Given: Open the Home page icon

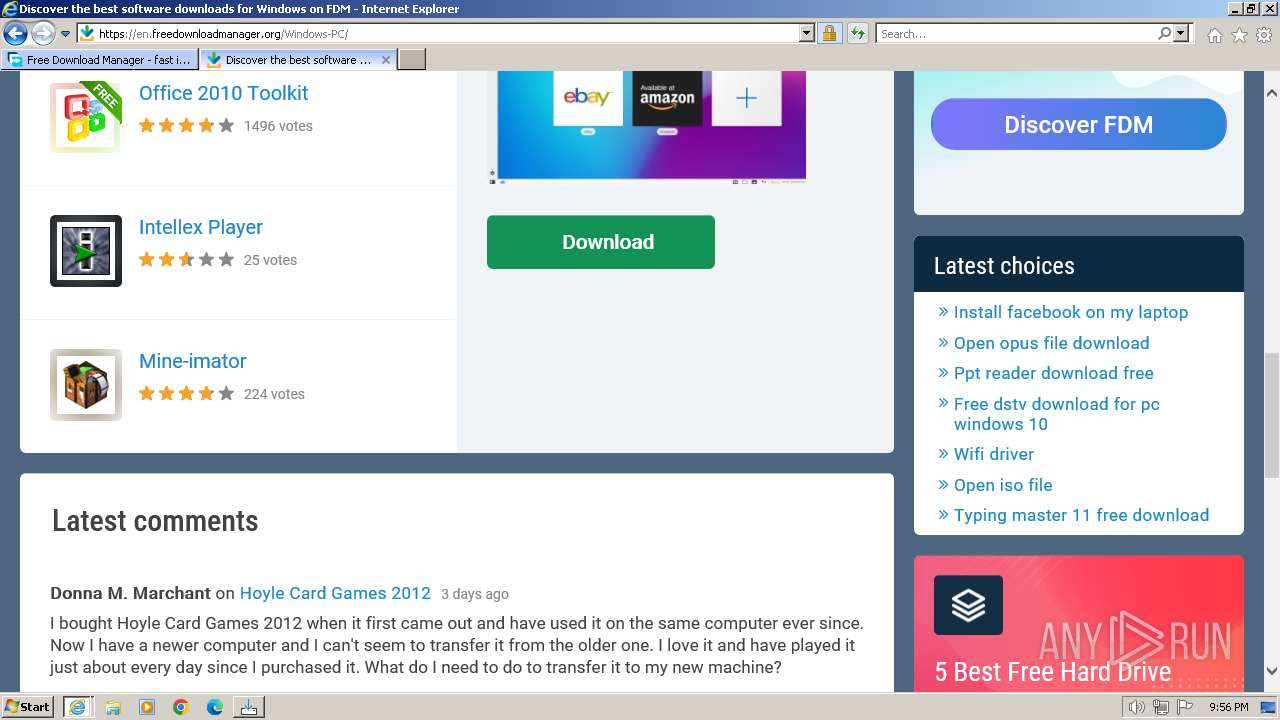Looking at the screenshot, I should [1214, 35].
